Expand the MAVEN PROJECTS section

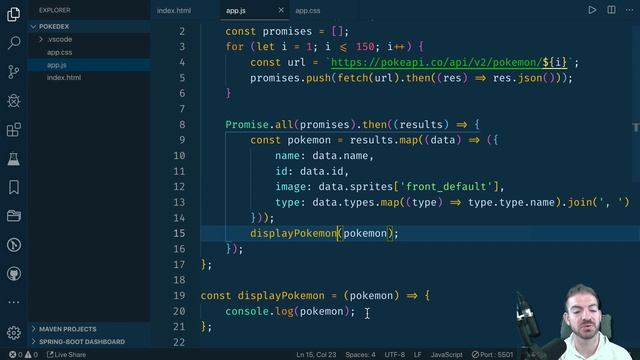coord(89,329)
